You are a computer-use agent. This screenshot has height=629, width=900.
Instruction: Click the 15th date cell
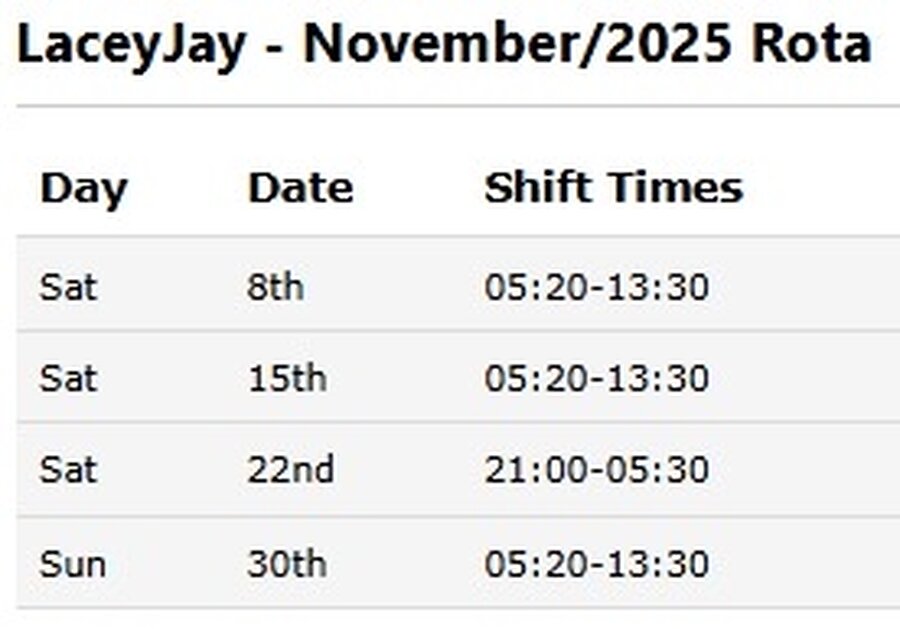pos(286,379)
